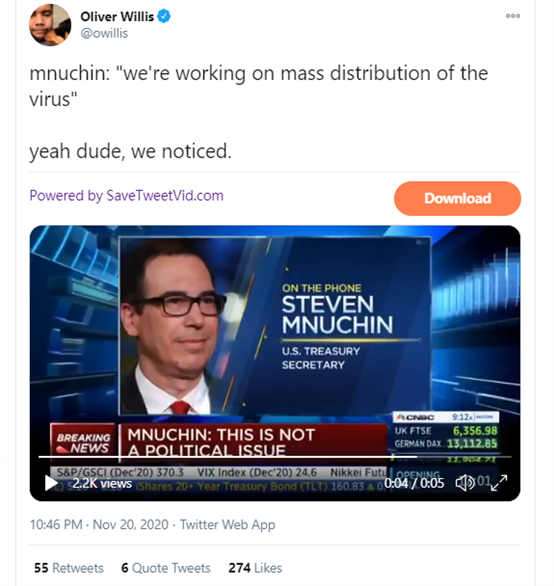This screenshot has width=554, height=586.
Task: Expand the video to fullscreen
Action: 499,483
